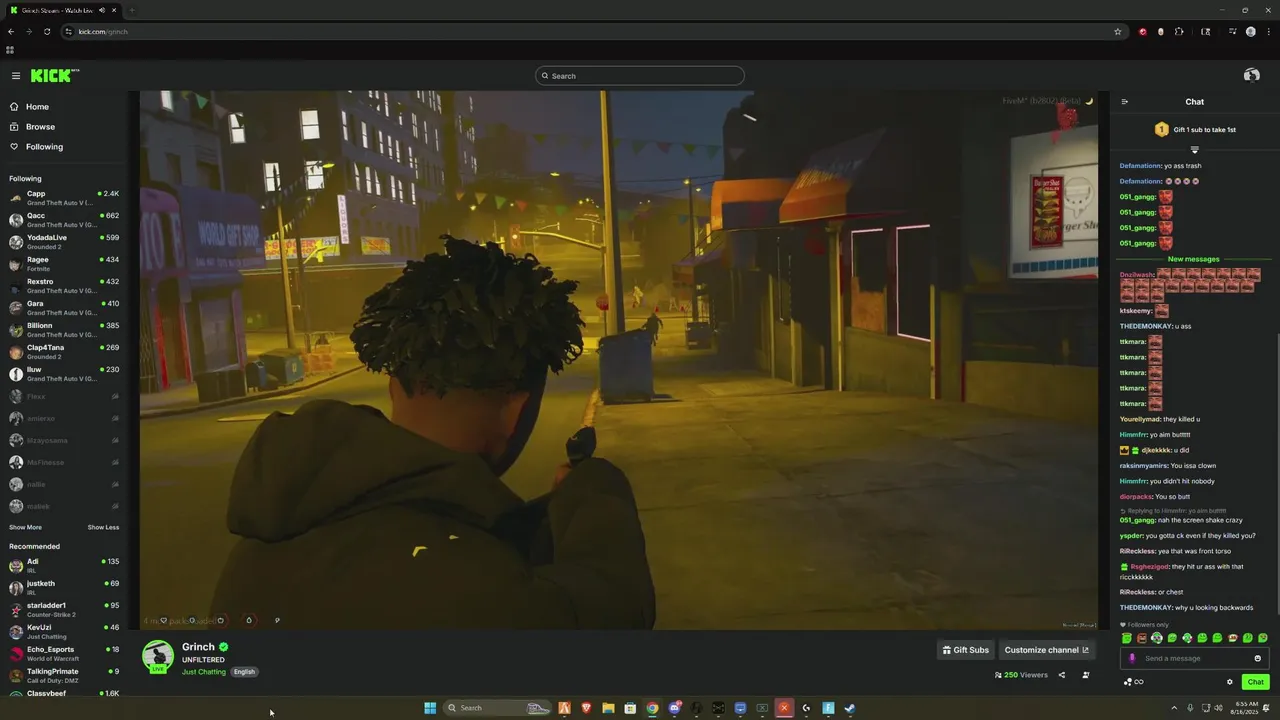Show hidden system tray icons
Viewport: 1280px width, 720px height.
coord(1175,708)
